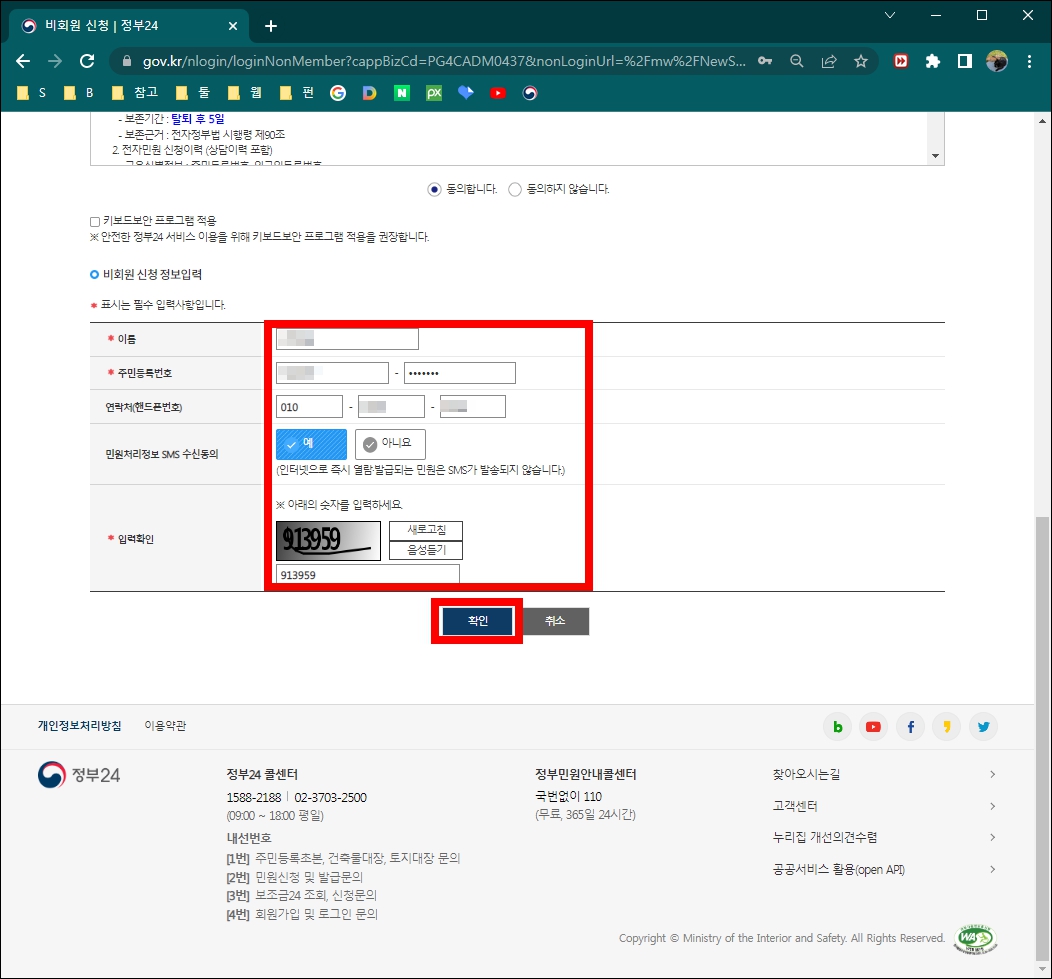Toggle the browser side panel icon
Viewport: 1052px width, 979px height.
point(965,61)
